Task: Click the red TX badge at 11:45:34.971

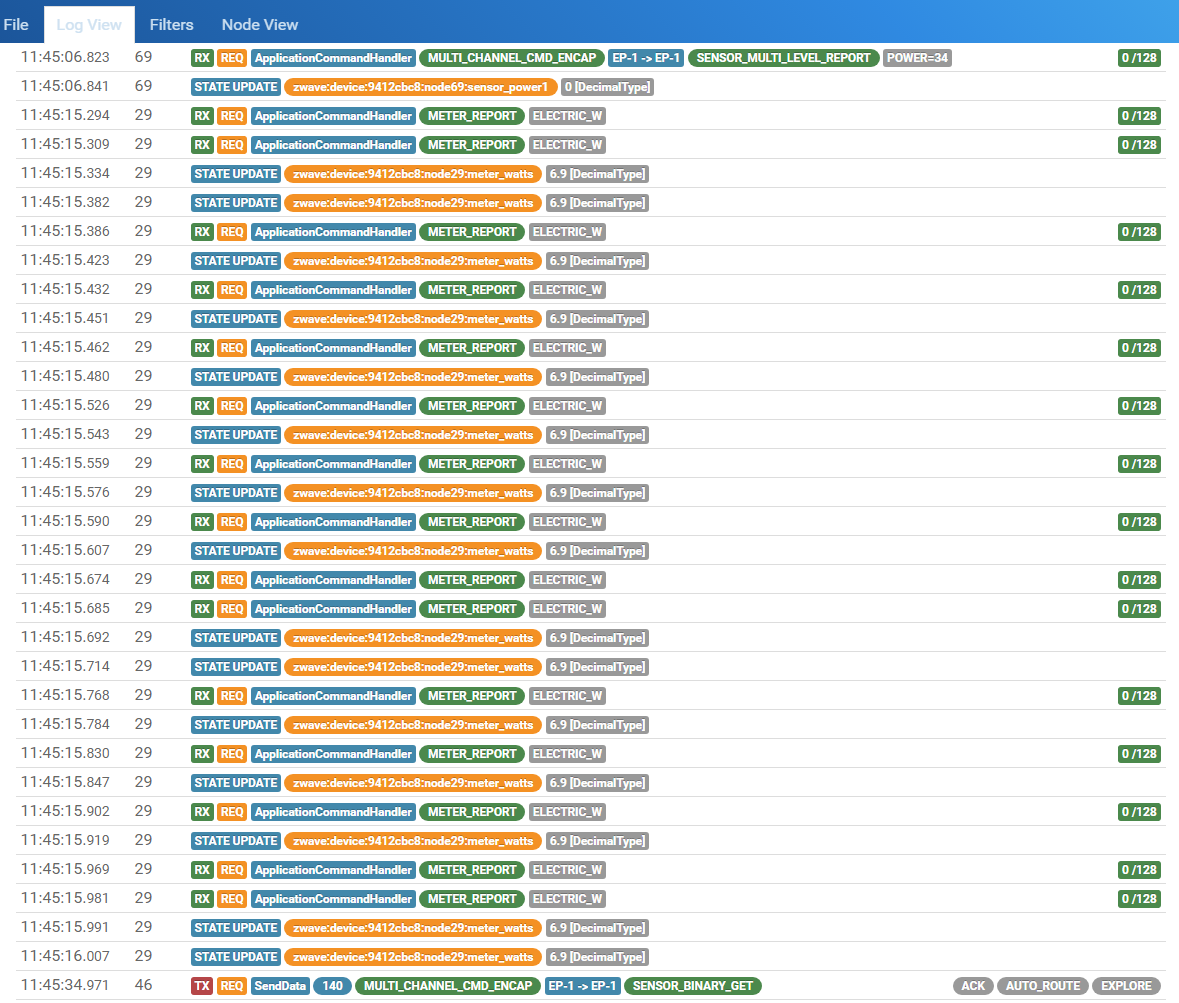Action: pos(202,986)
